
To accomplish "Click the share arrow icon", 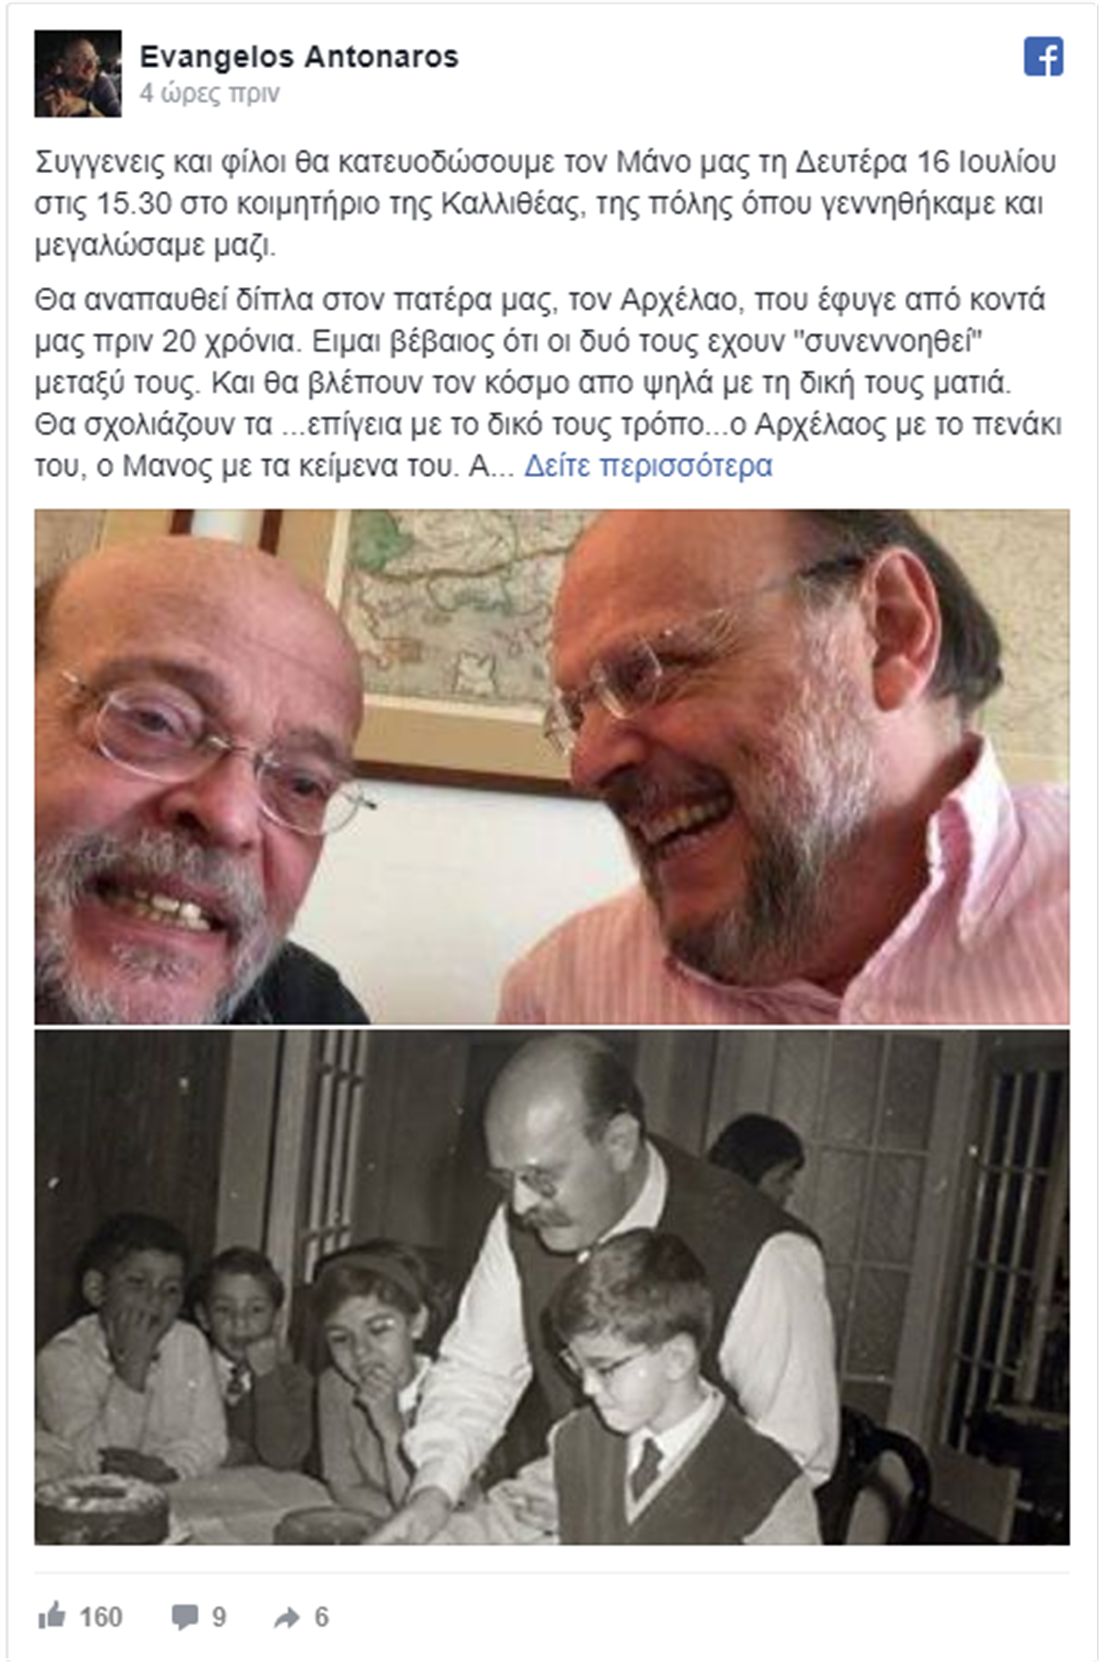I will pyautogui.click(x=286, y=1618).
